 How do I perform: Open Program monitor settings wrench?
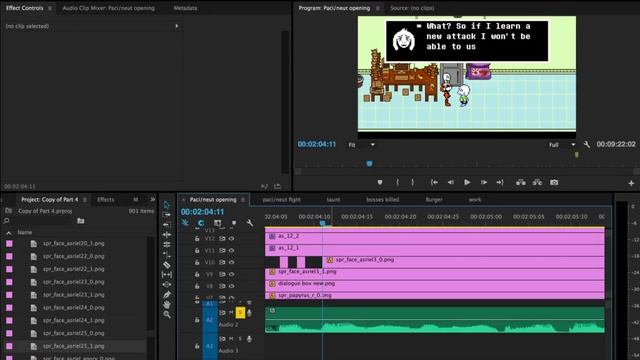click(587, 144)
